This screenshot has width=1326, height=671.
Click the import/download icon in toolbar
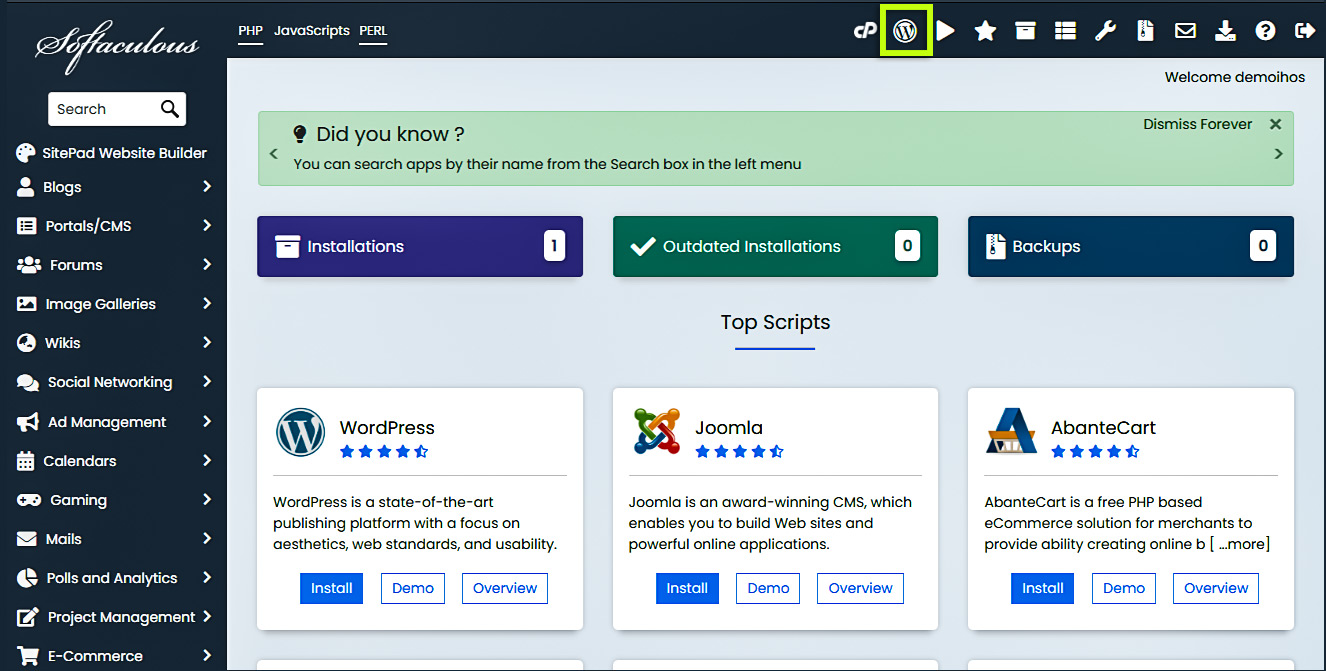pos(1225,31)
